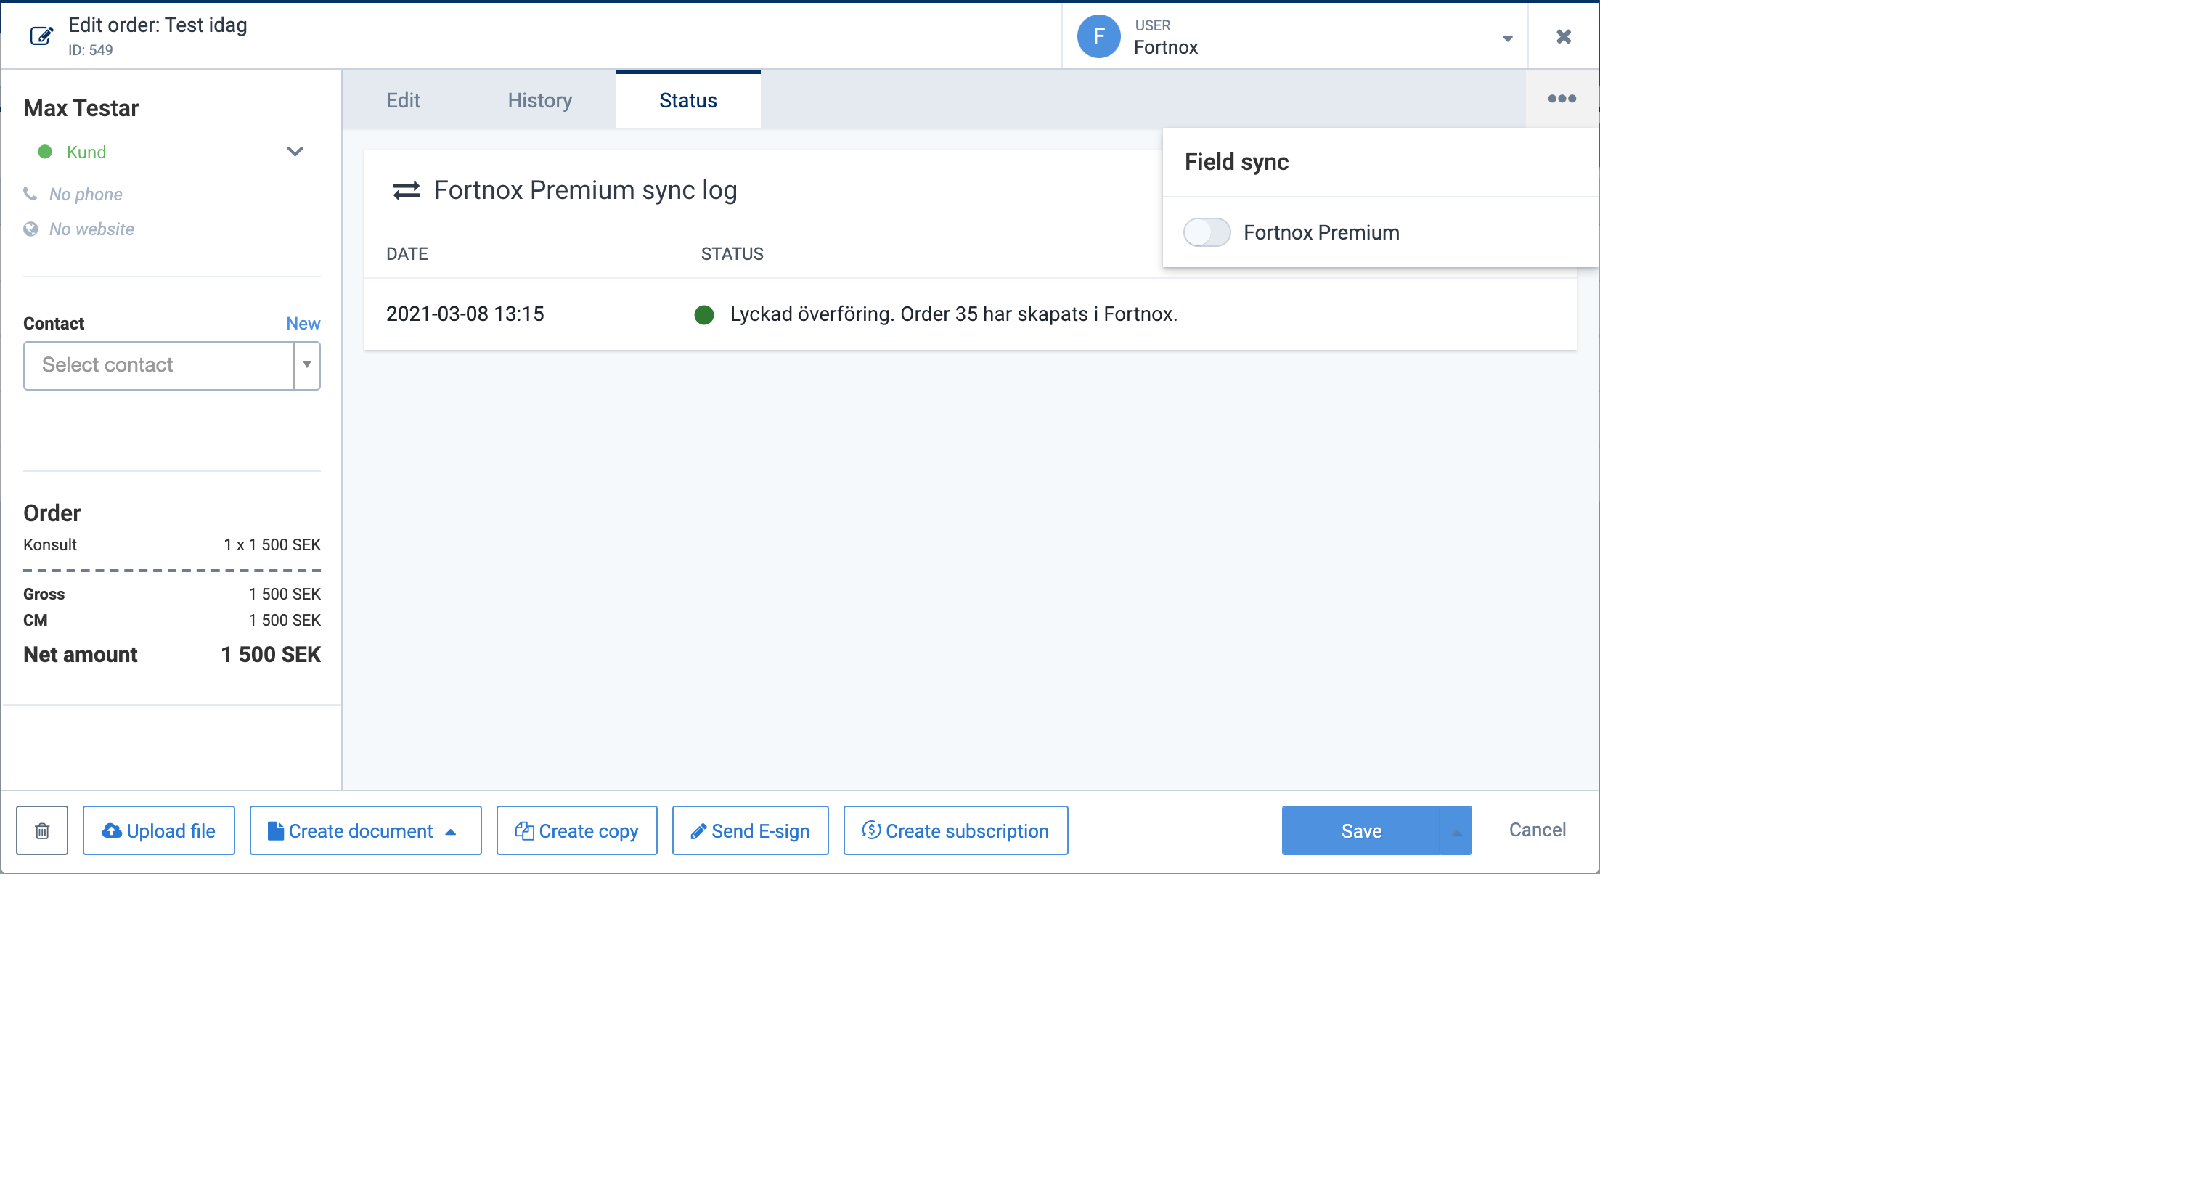Open the Fortnox user dropdown
The height and width of the screenshot is (1204, 2204).
click(x=1507, y=39)
